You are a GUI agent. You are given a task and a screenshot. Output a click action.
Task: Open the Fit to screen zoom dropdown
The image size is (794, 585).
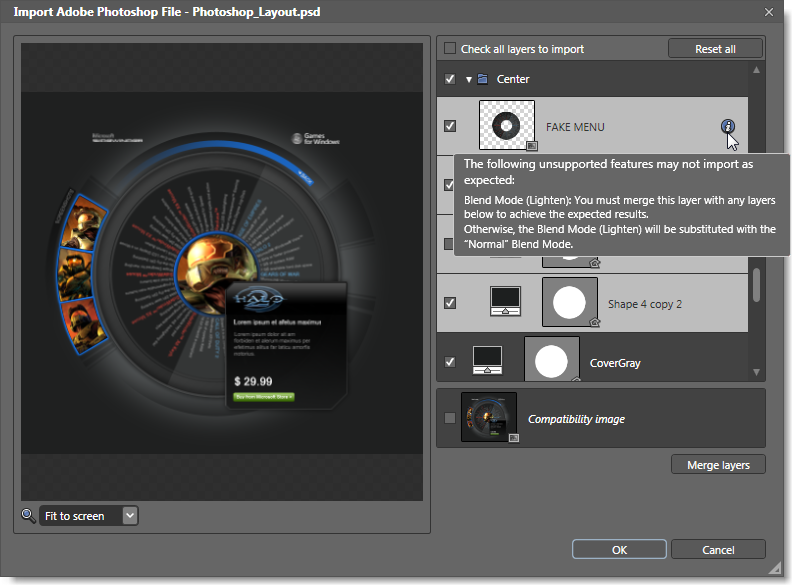(x=130, y=516)
